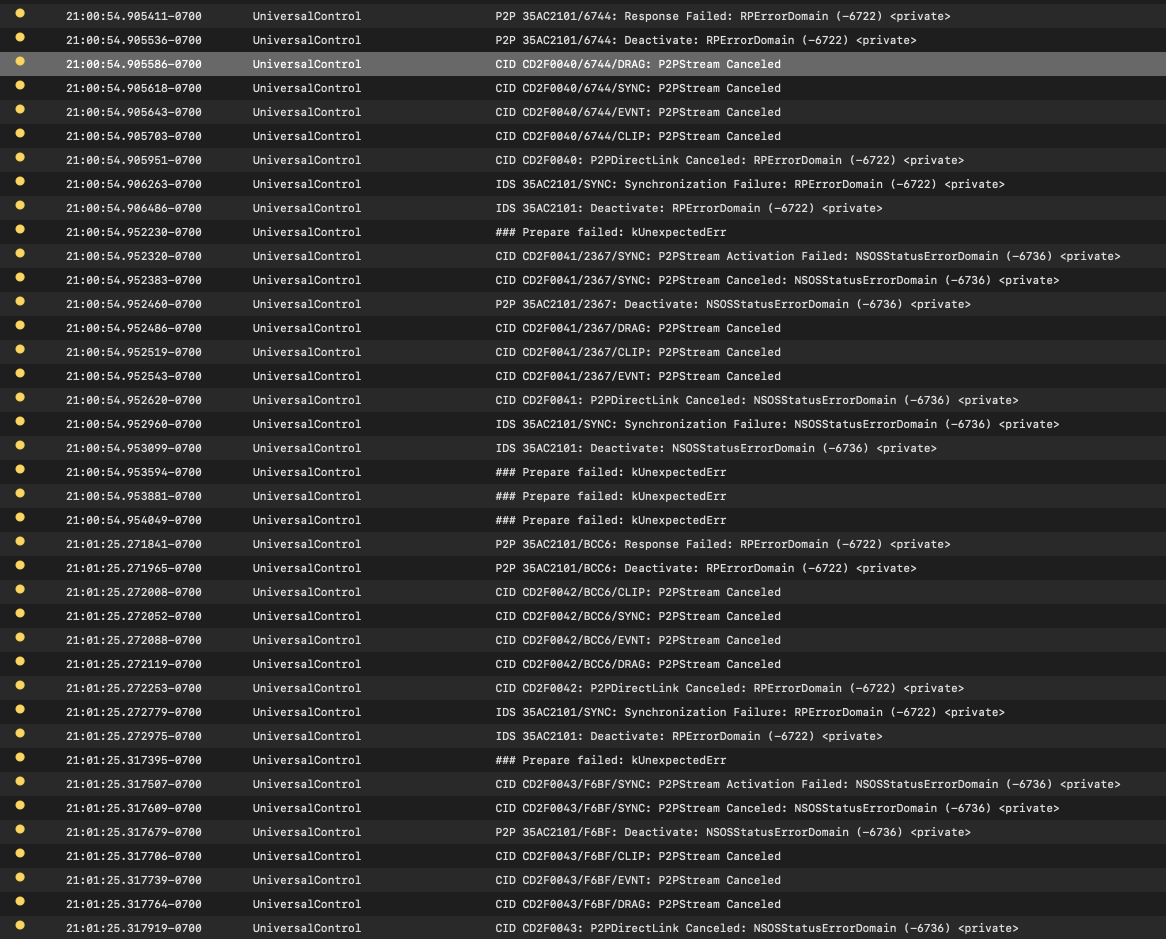Screen dimensions: 1166x939
Task: Select P2P 35AC2101/2367 Deactivate message
Action: [732, 304]
